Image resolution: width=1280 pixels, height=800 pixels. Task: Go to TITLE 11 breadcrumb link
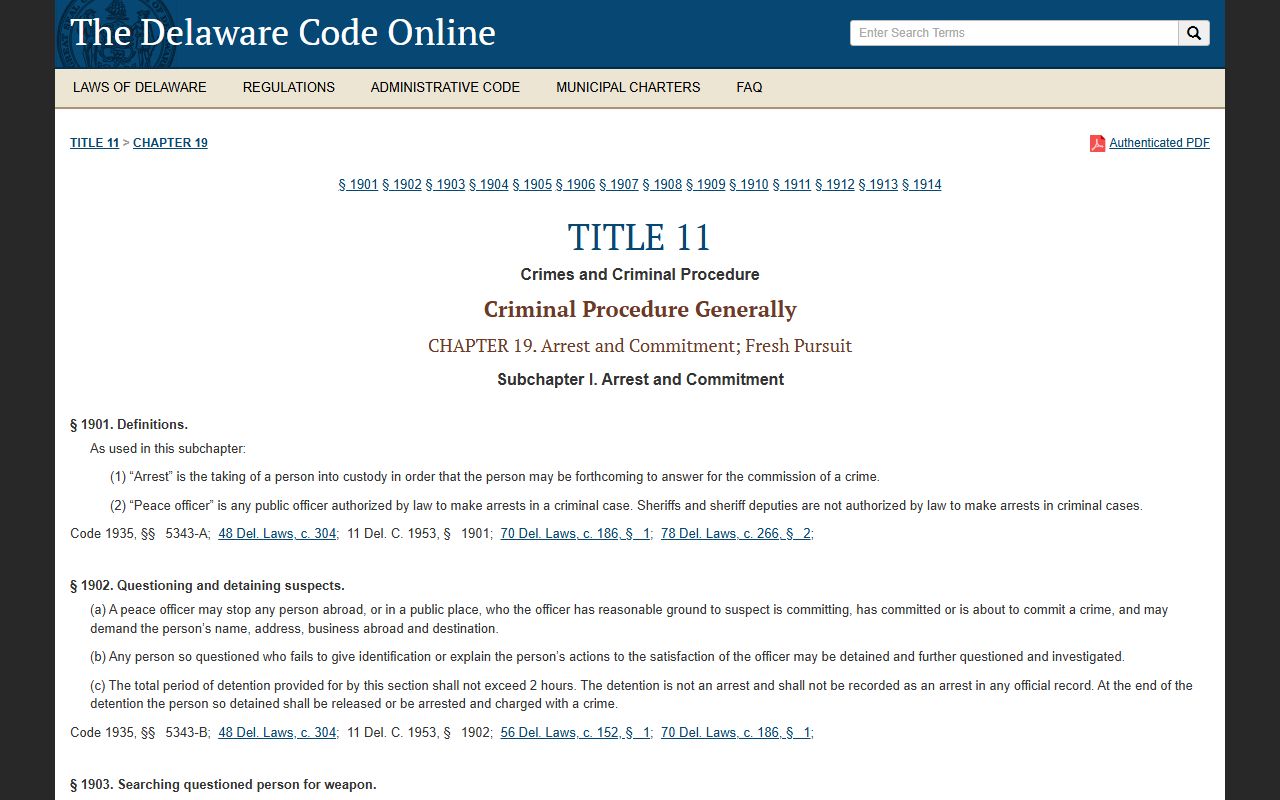point(94,143)
